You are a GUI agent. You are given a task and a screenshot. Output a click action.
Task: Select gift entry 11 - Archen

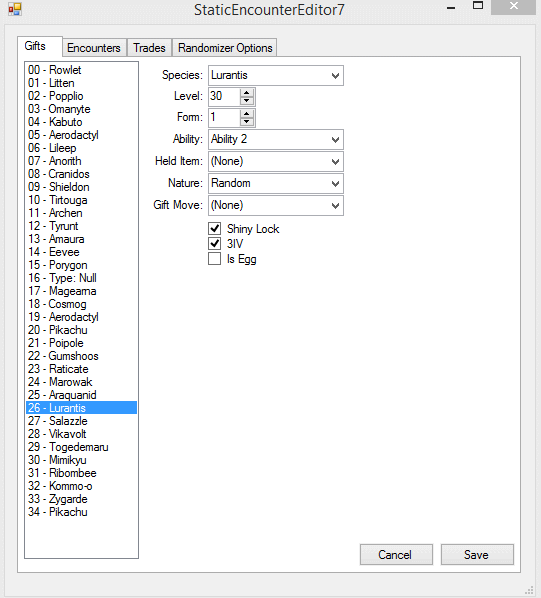coord(81,213)
